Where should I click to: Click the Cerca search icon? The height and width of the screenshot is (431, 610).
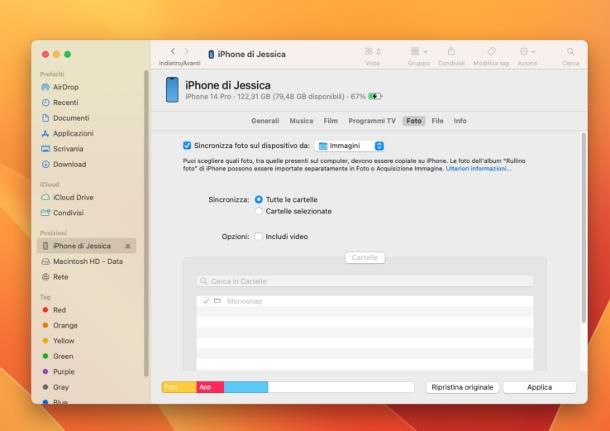570,51
